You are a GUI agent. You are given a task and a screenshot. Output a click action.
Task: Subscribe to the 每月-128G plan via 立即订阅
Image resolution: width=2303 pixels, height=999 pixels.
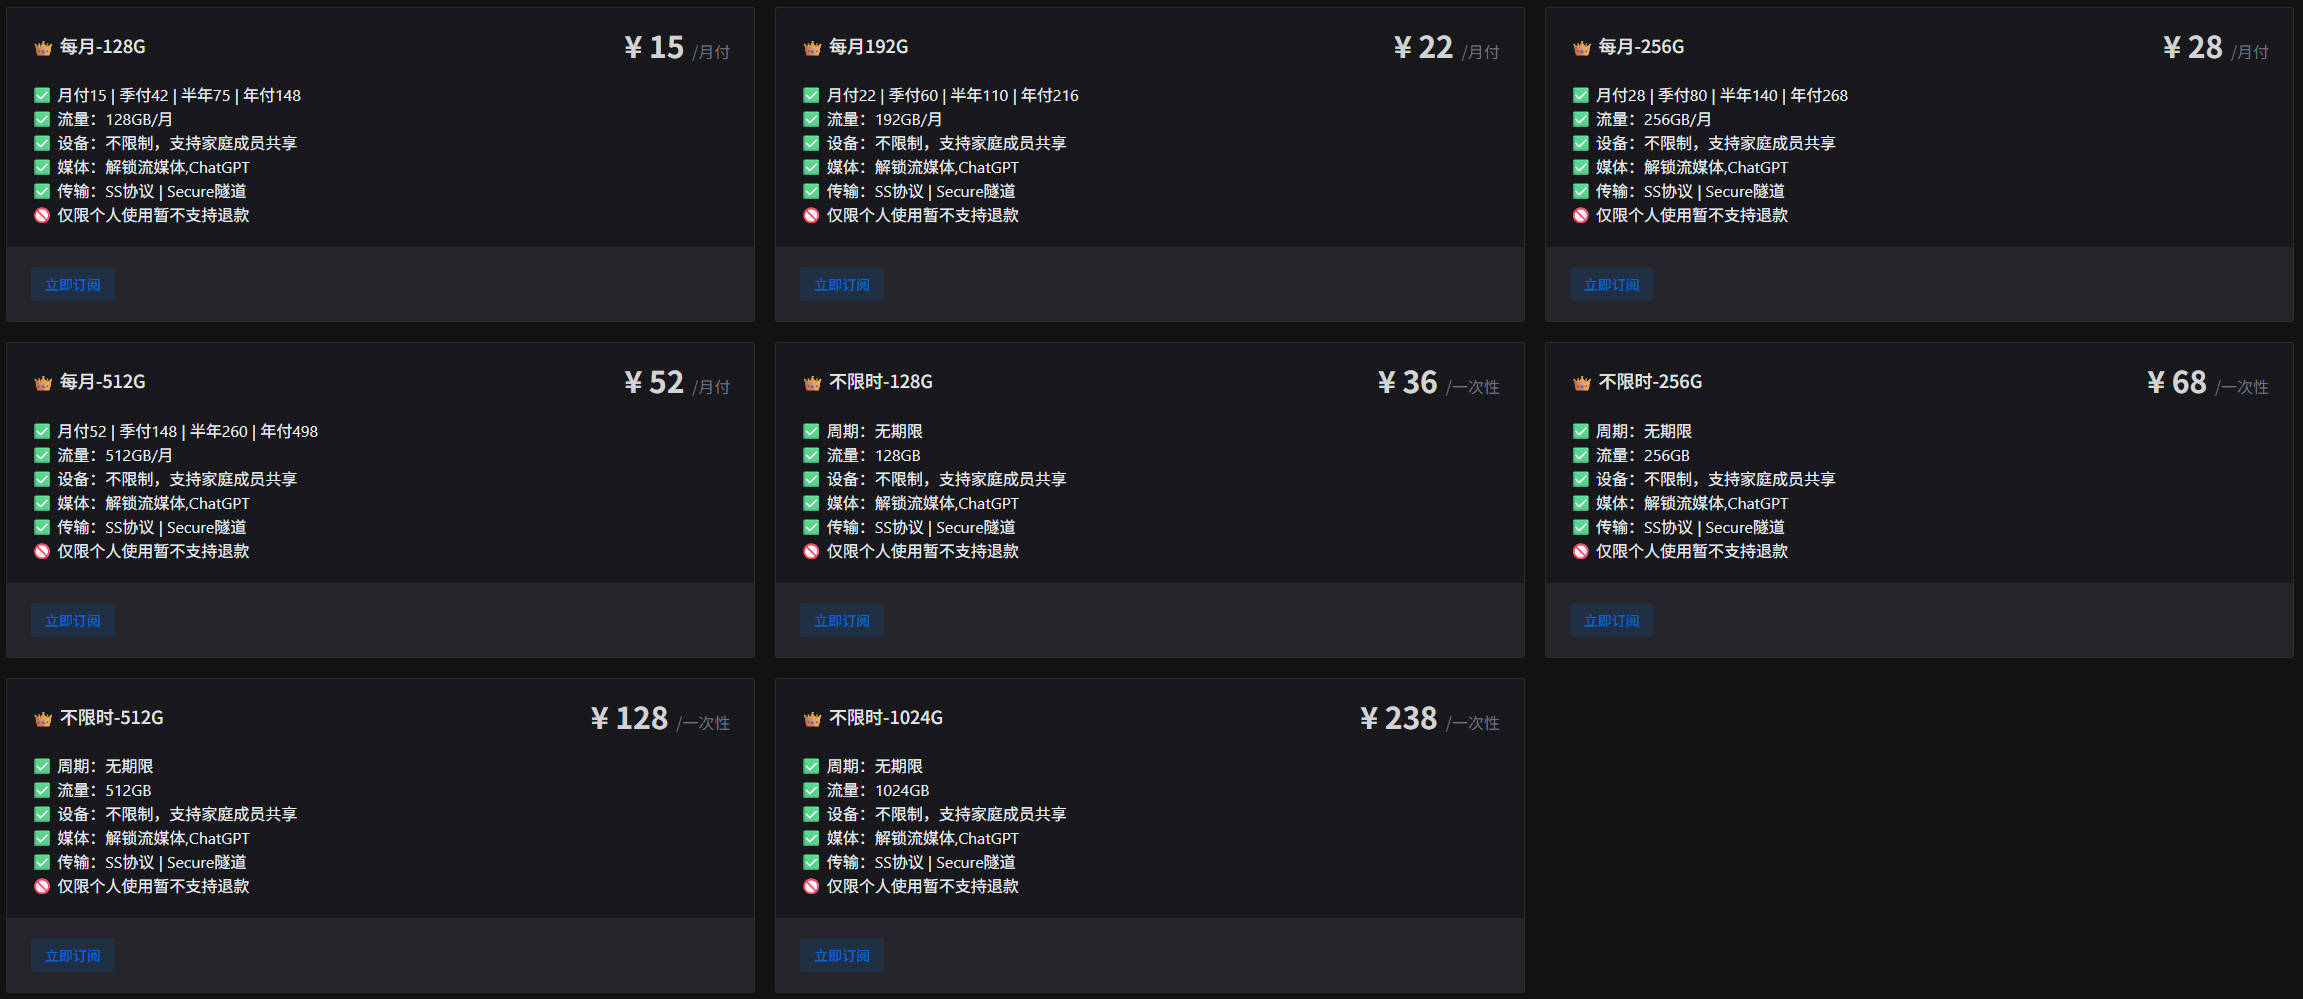[x=73, y=285]
